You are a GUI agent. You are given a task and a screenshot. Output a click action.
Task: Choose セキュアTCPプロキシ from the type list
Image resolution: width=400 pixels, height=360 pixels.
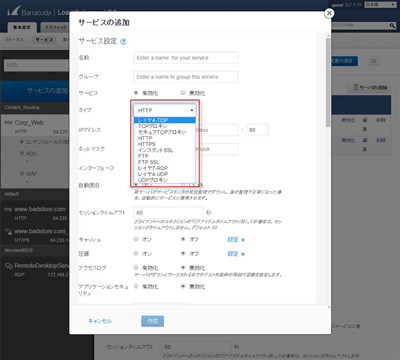pyautogui.click(x=165, y=132)
